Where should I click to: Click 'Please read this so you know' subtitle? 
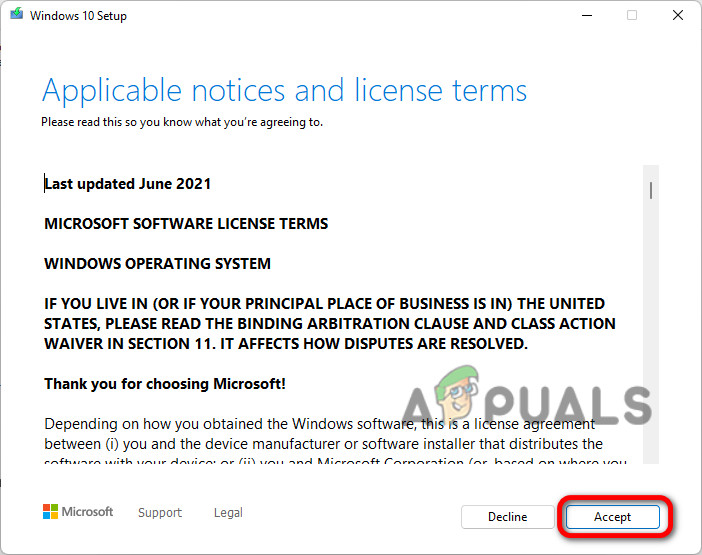(x=182, y=122)
